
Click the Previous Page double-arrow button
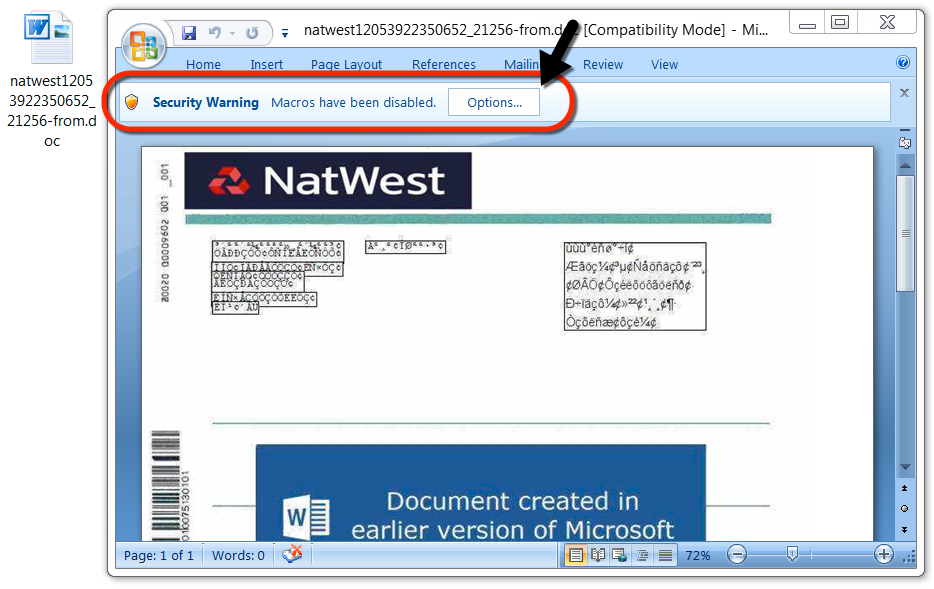pos(905,488)
